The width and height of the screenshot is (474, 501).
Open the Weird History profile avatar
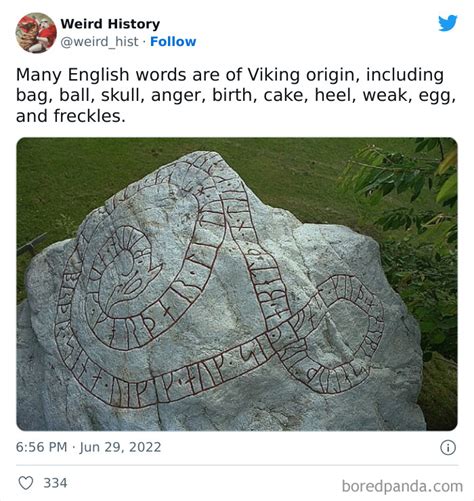(36, 33)
